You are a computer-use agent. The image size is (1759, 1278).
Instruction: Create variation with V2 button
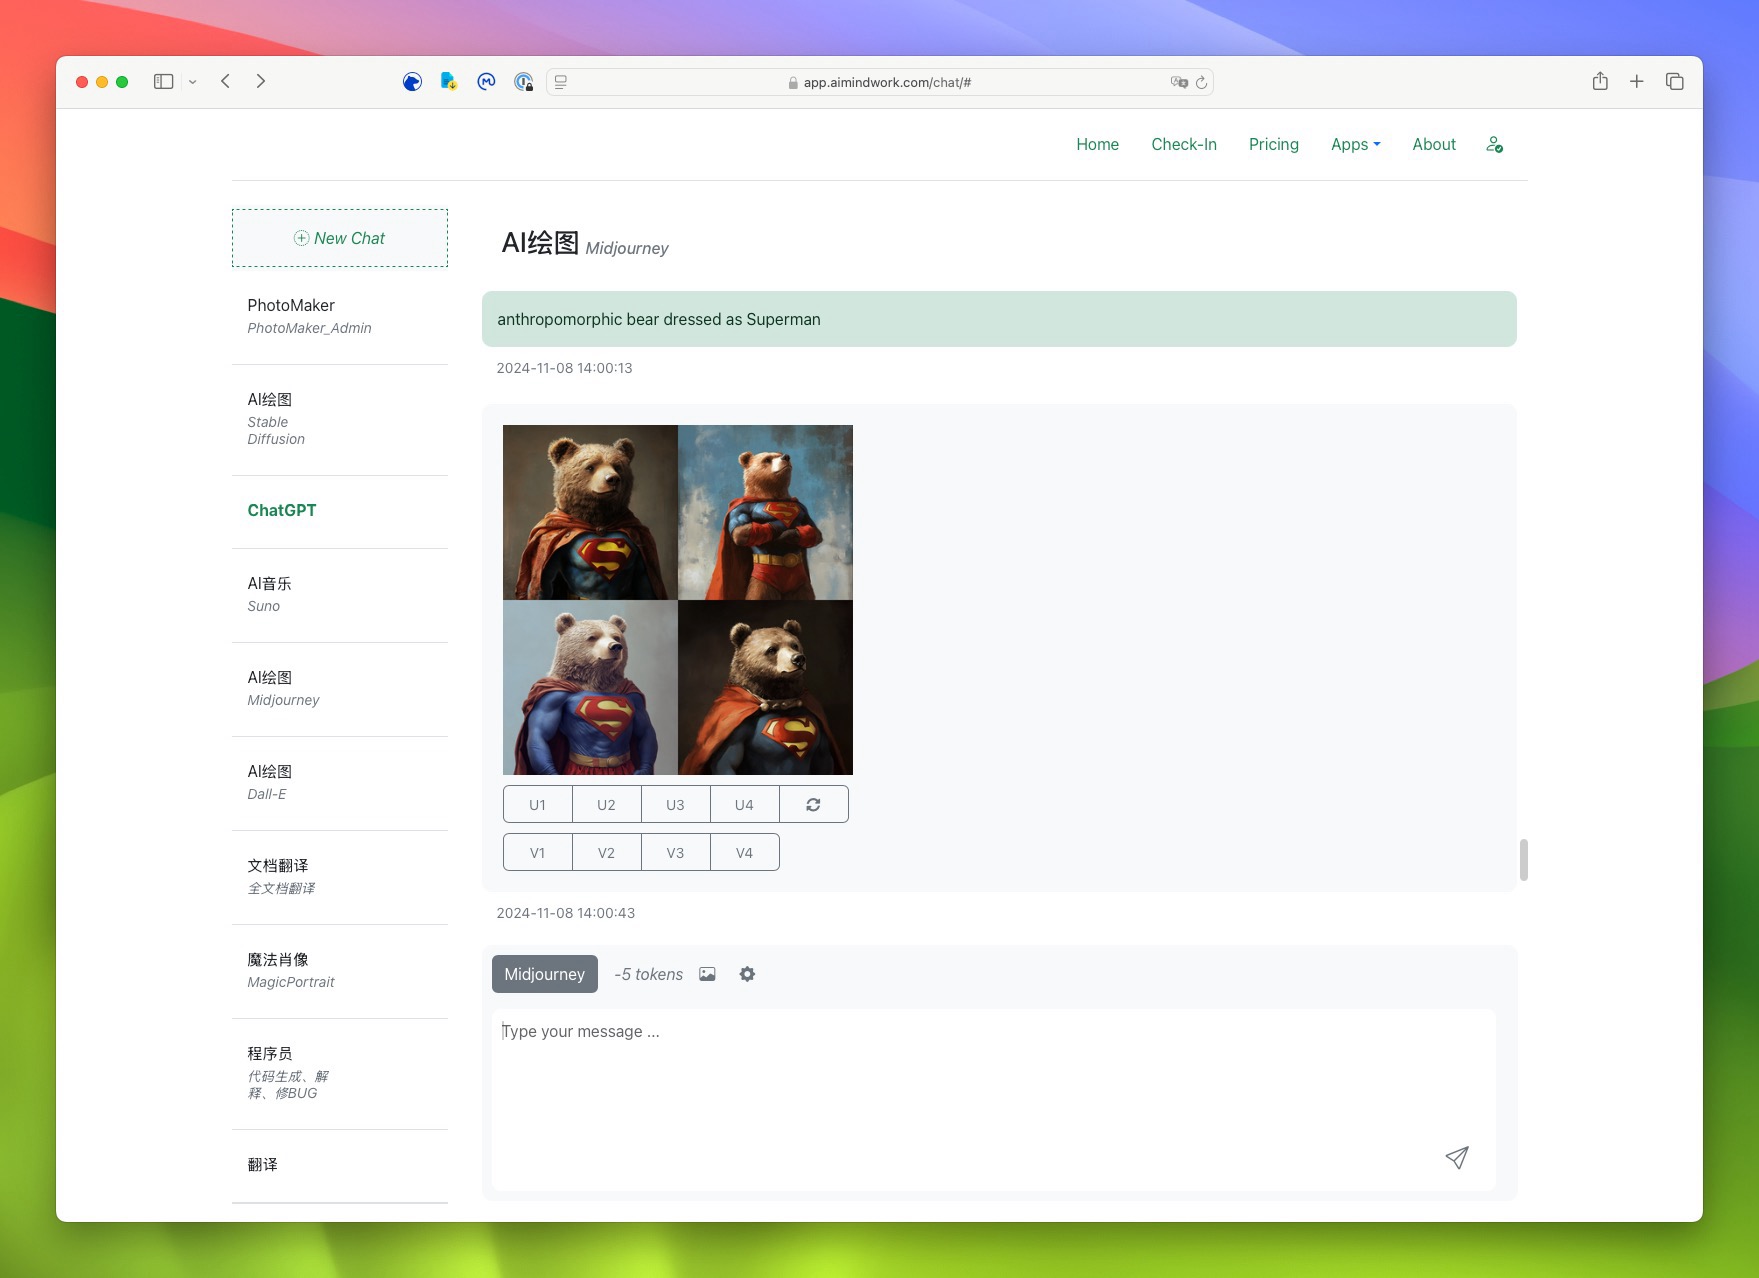[607, 852]
